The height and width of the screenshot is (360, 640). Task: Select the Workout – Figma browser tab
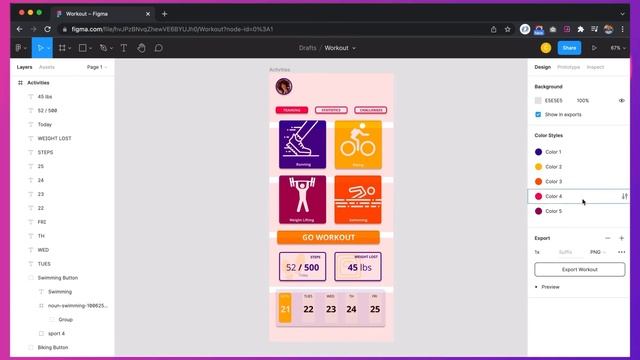pos(102,14)
